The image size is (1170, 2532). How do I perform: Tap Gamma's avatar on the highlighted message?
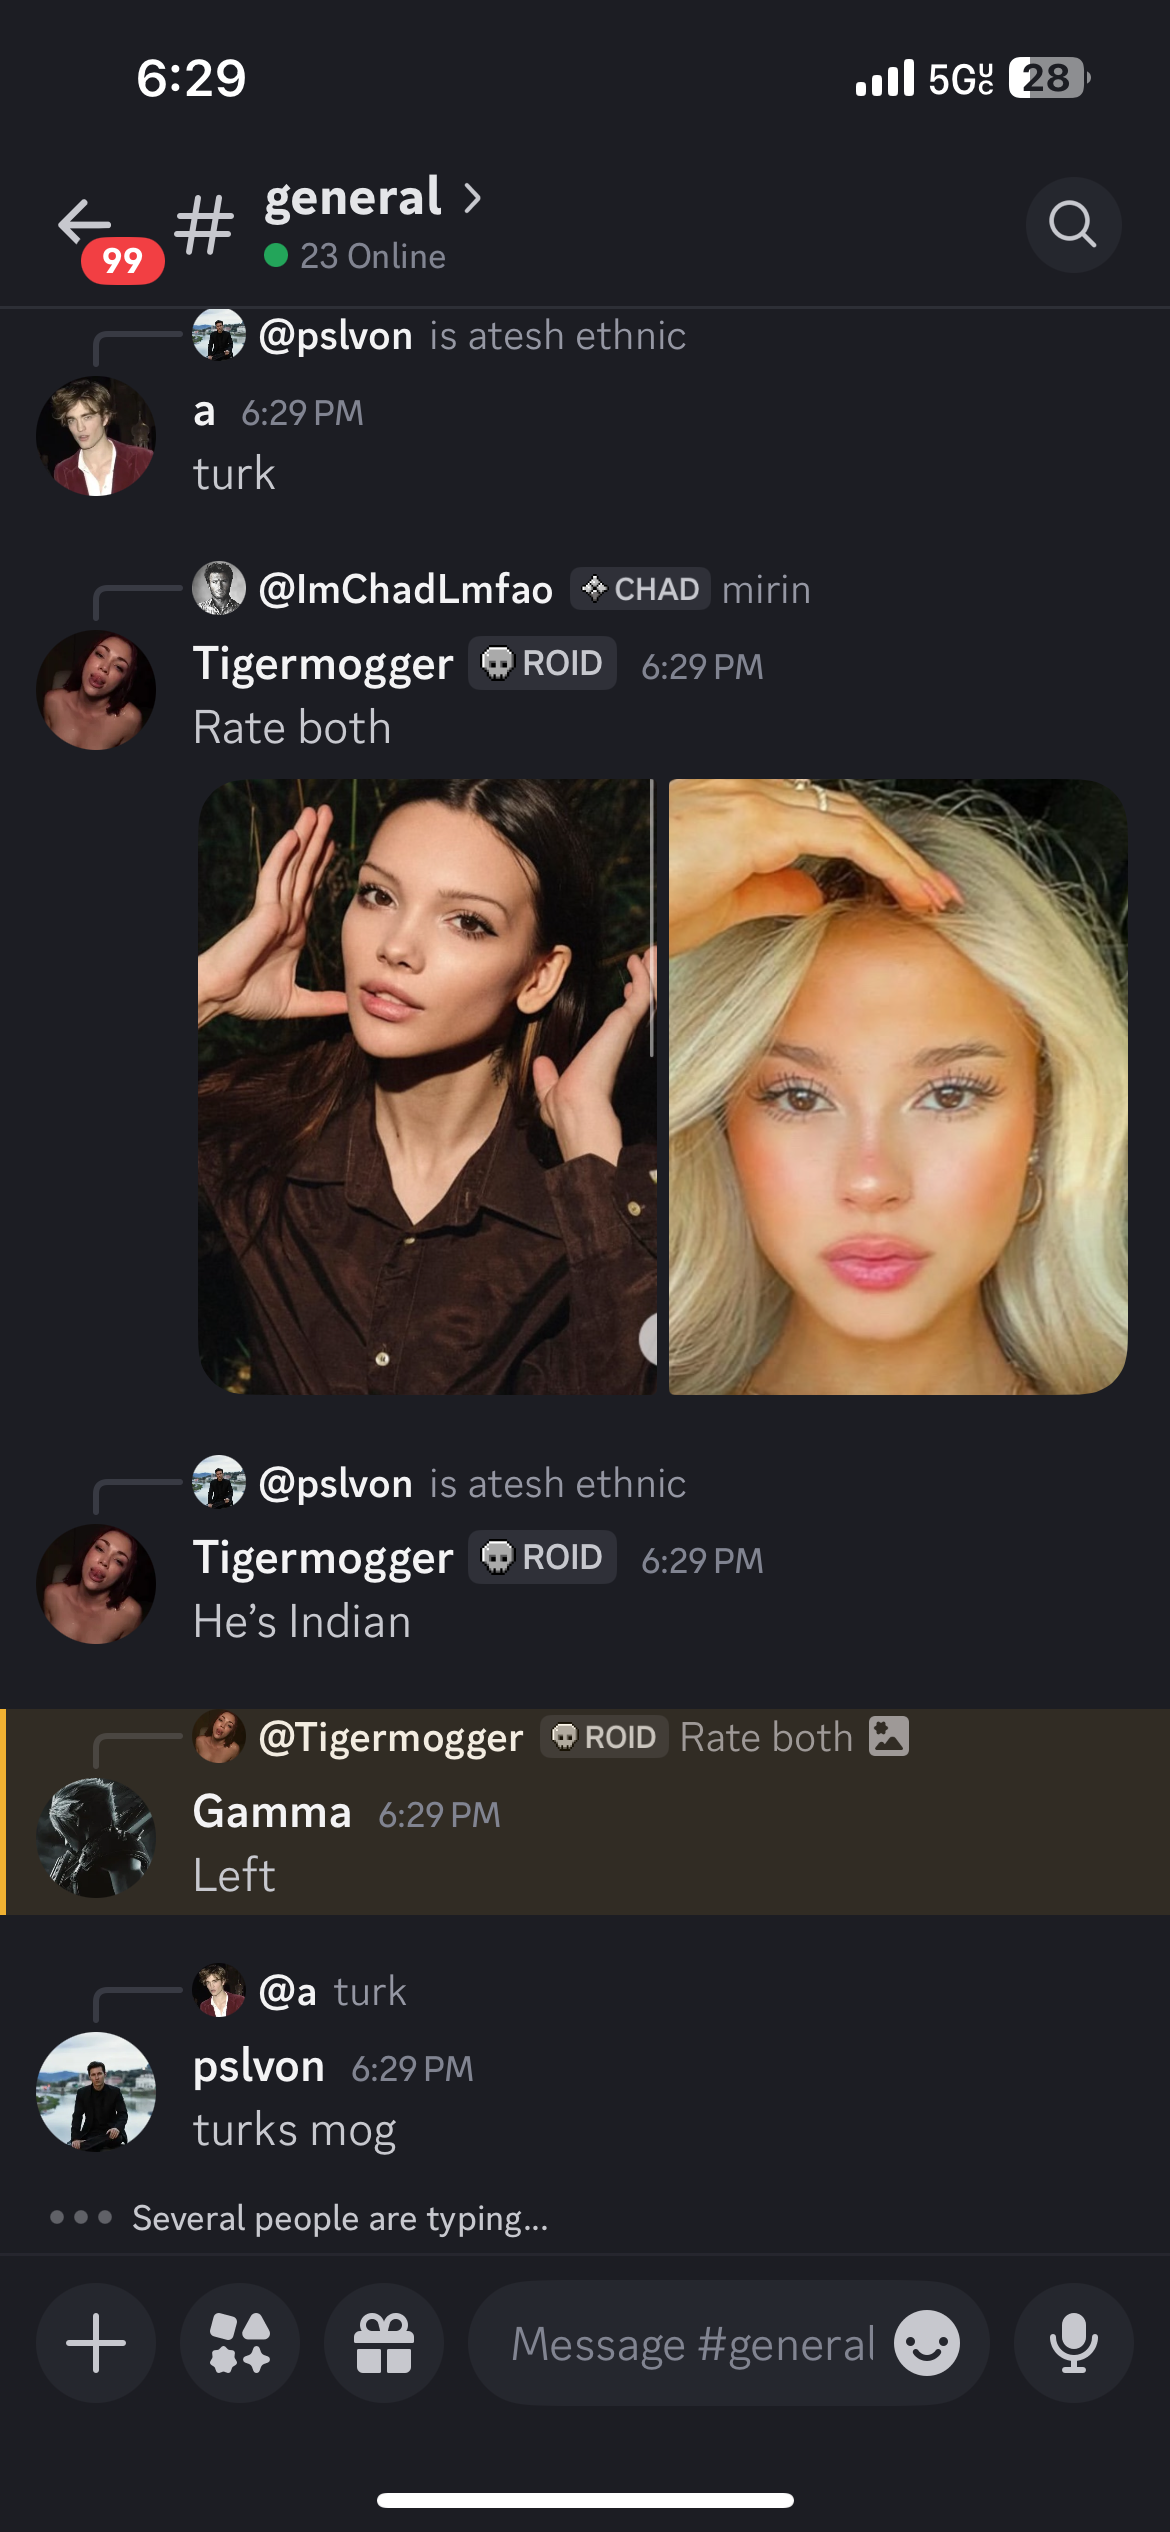pyautogui.click(x=96, y=1838)
